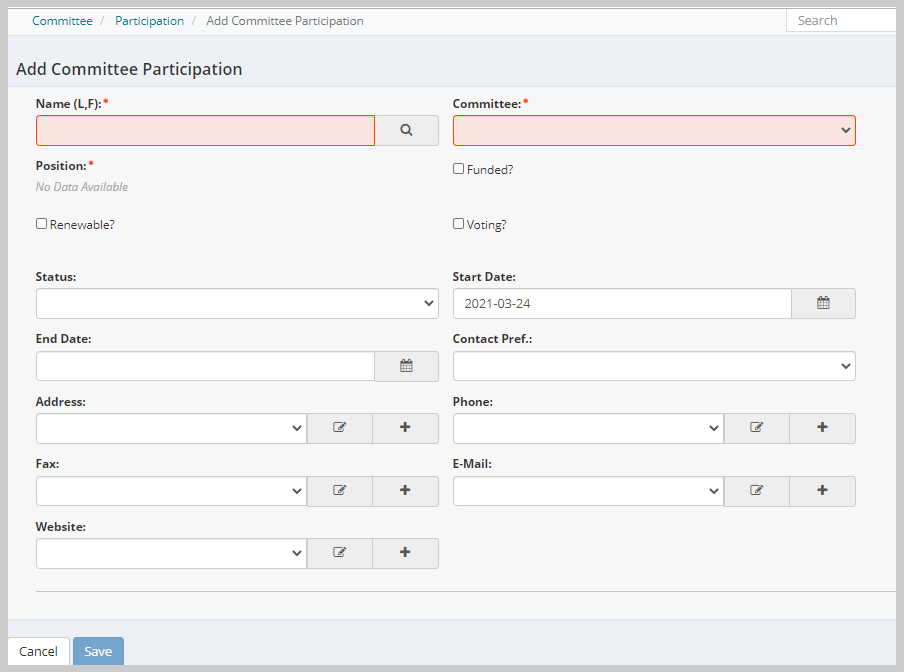Open the Start Date calendar picker
The height and width of the screenshot is (672, 904).
(823, 303)
